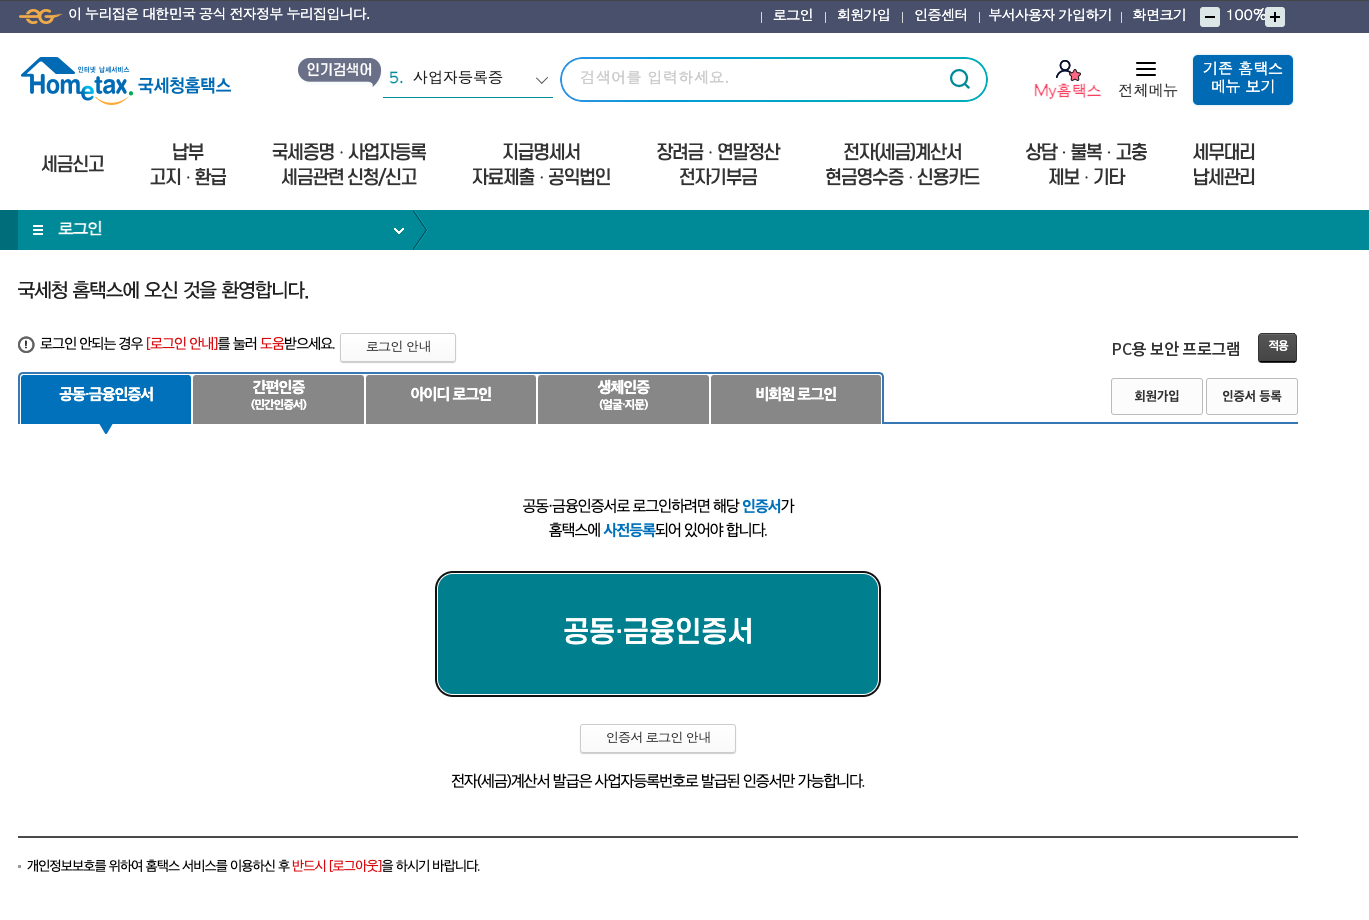Click the government e-emblem logo top left

pyautogui.click(x=40, y=16)
